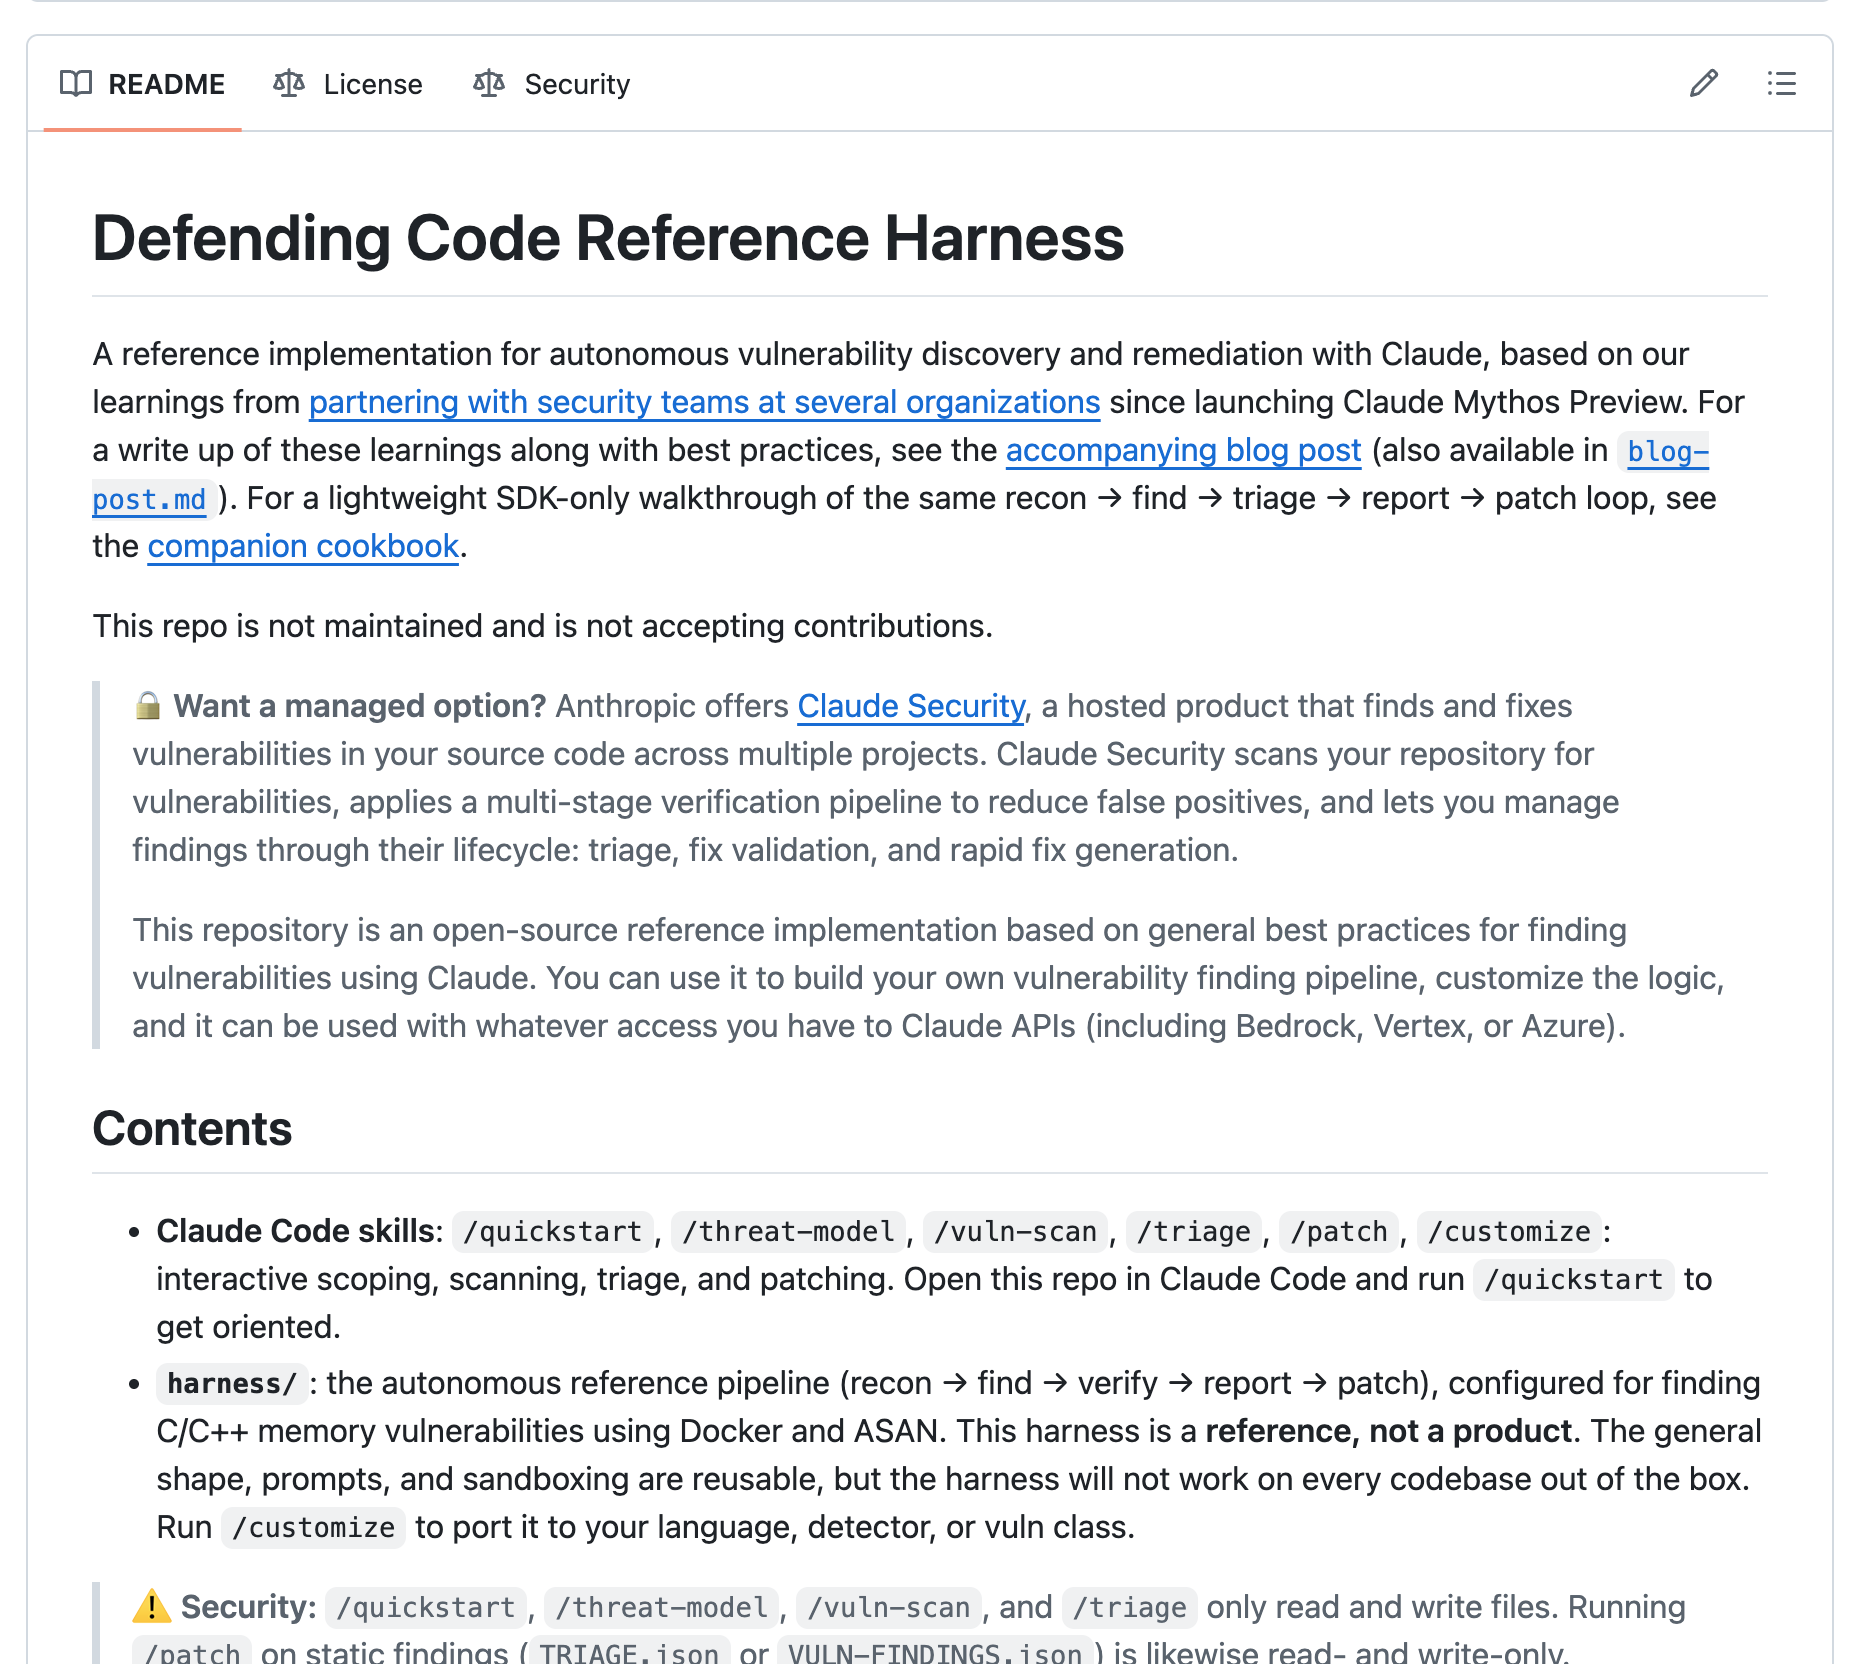Image resolution: width=1868 pixels, height=1664 pixels.
Task: Switch to the License tab
Action: tap(348, 84)
